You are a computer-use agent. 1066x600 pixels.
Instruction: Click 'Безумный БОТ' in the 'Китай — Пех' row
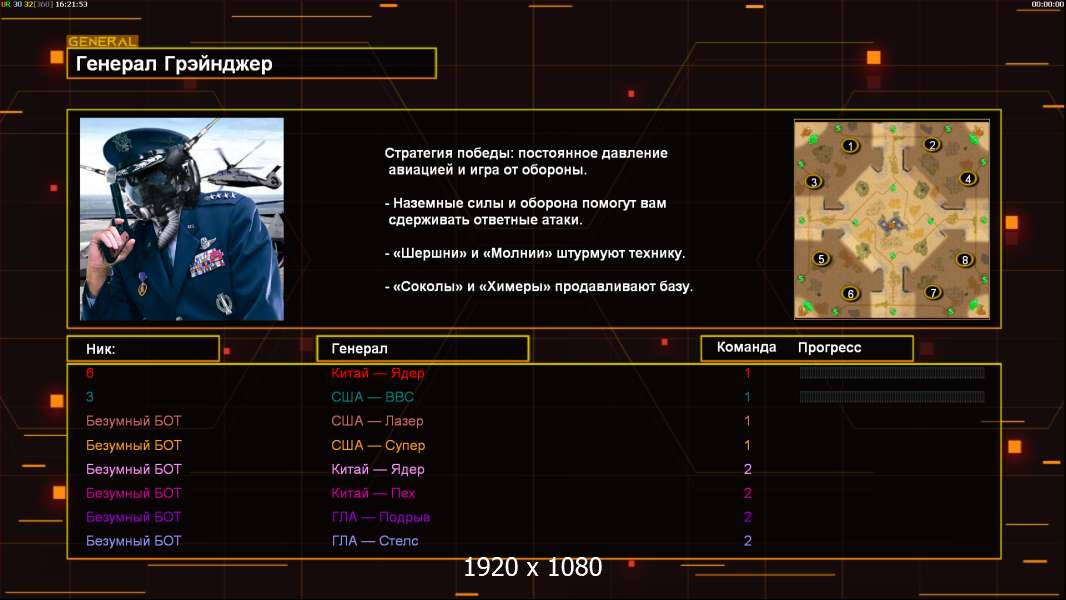[133, 493]
